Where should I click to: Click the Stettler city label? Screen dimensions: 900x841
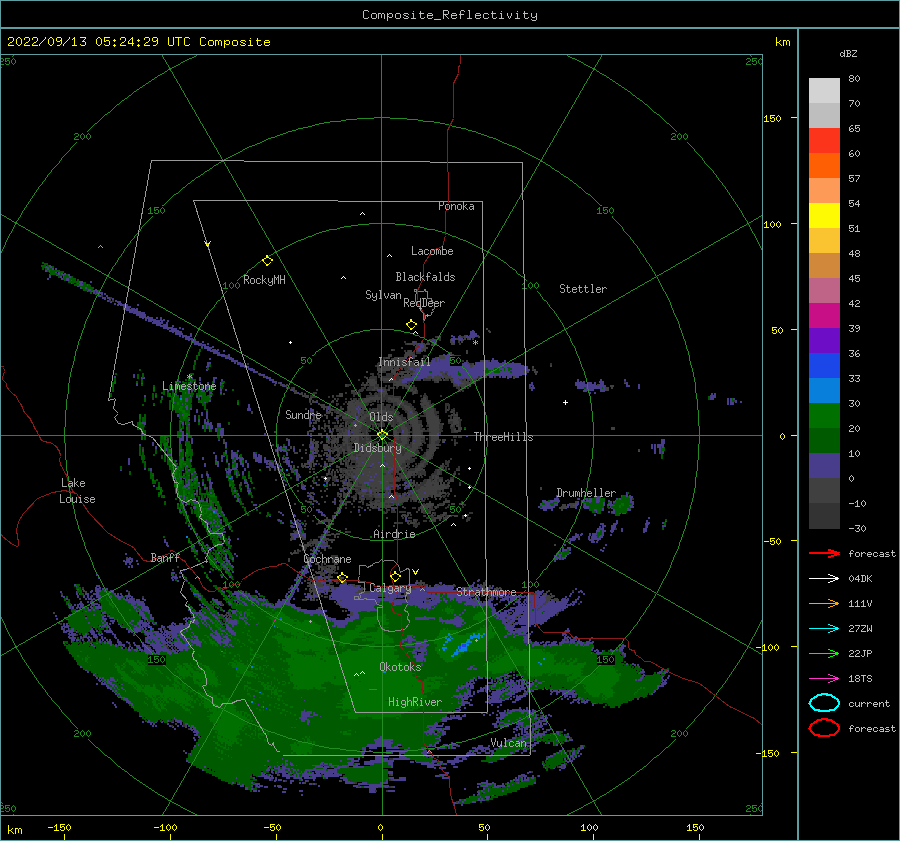click(583, 289)
